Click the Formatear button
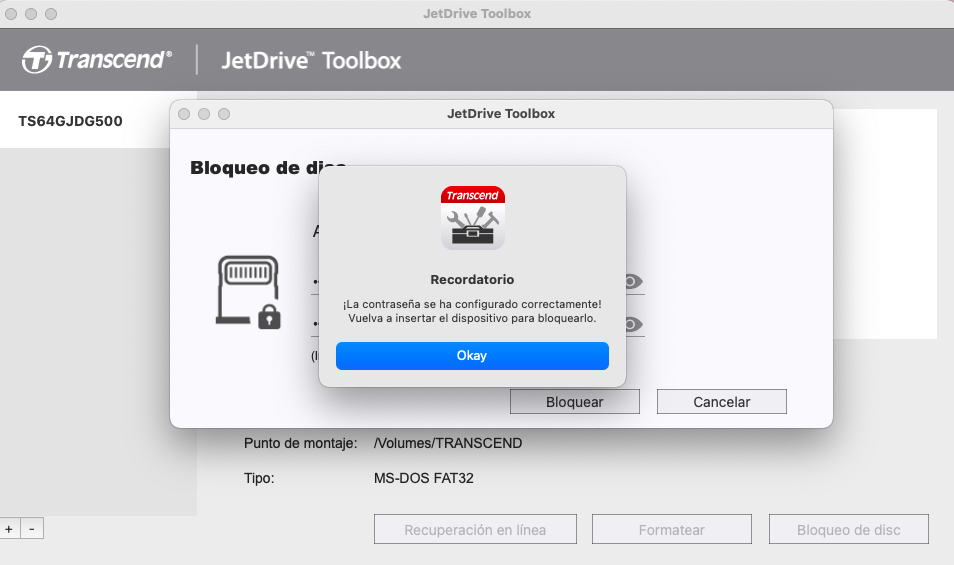Viewport: 954px width, 565px height. (x=672, y=530)
